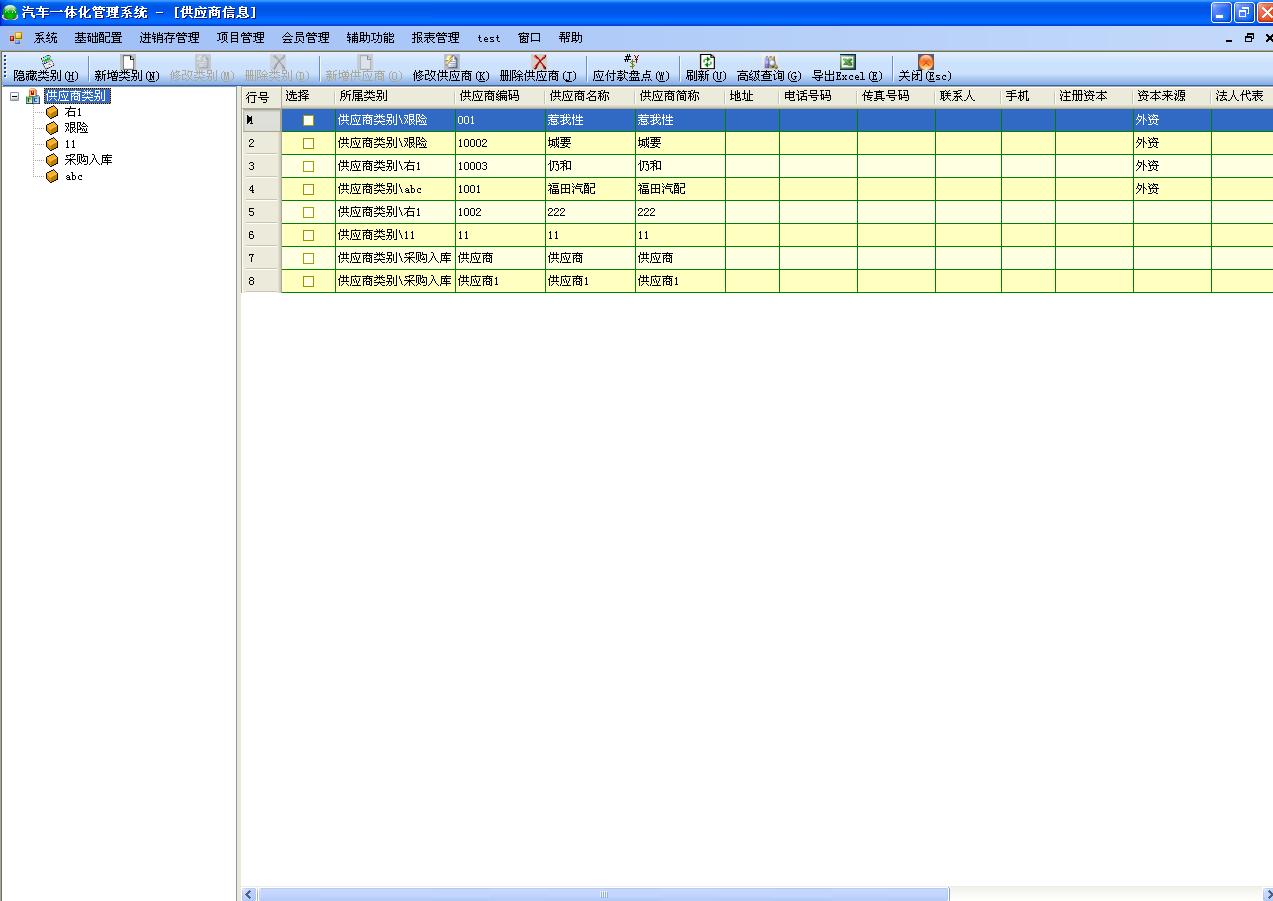Click the application icon in the menu bar

15,38
